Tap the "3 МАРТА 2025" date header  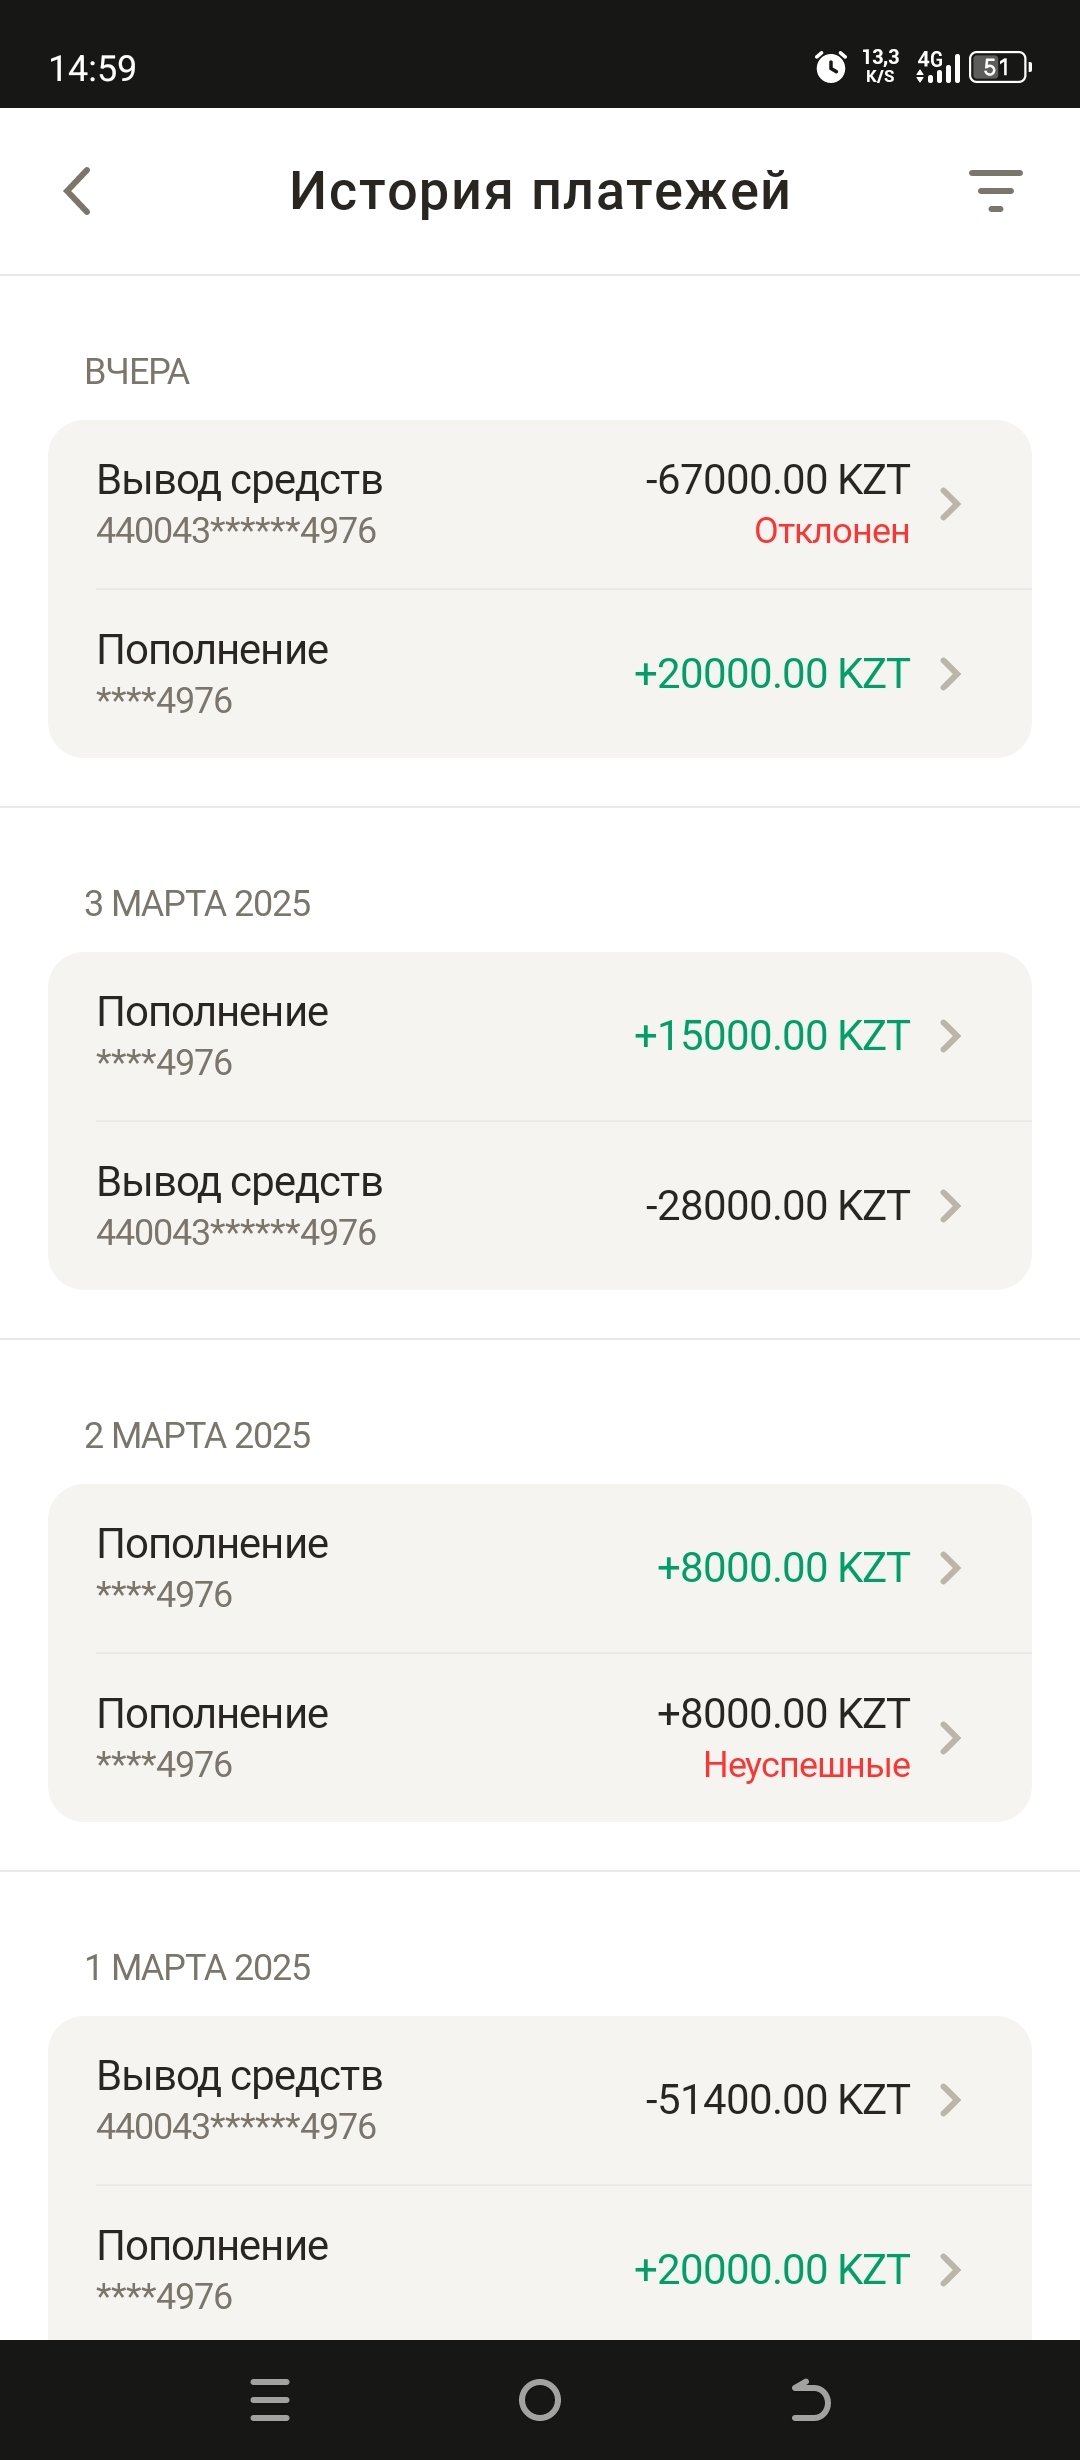198,904
